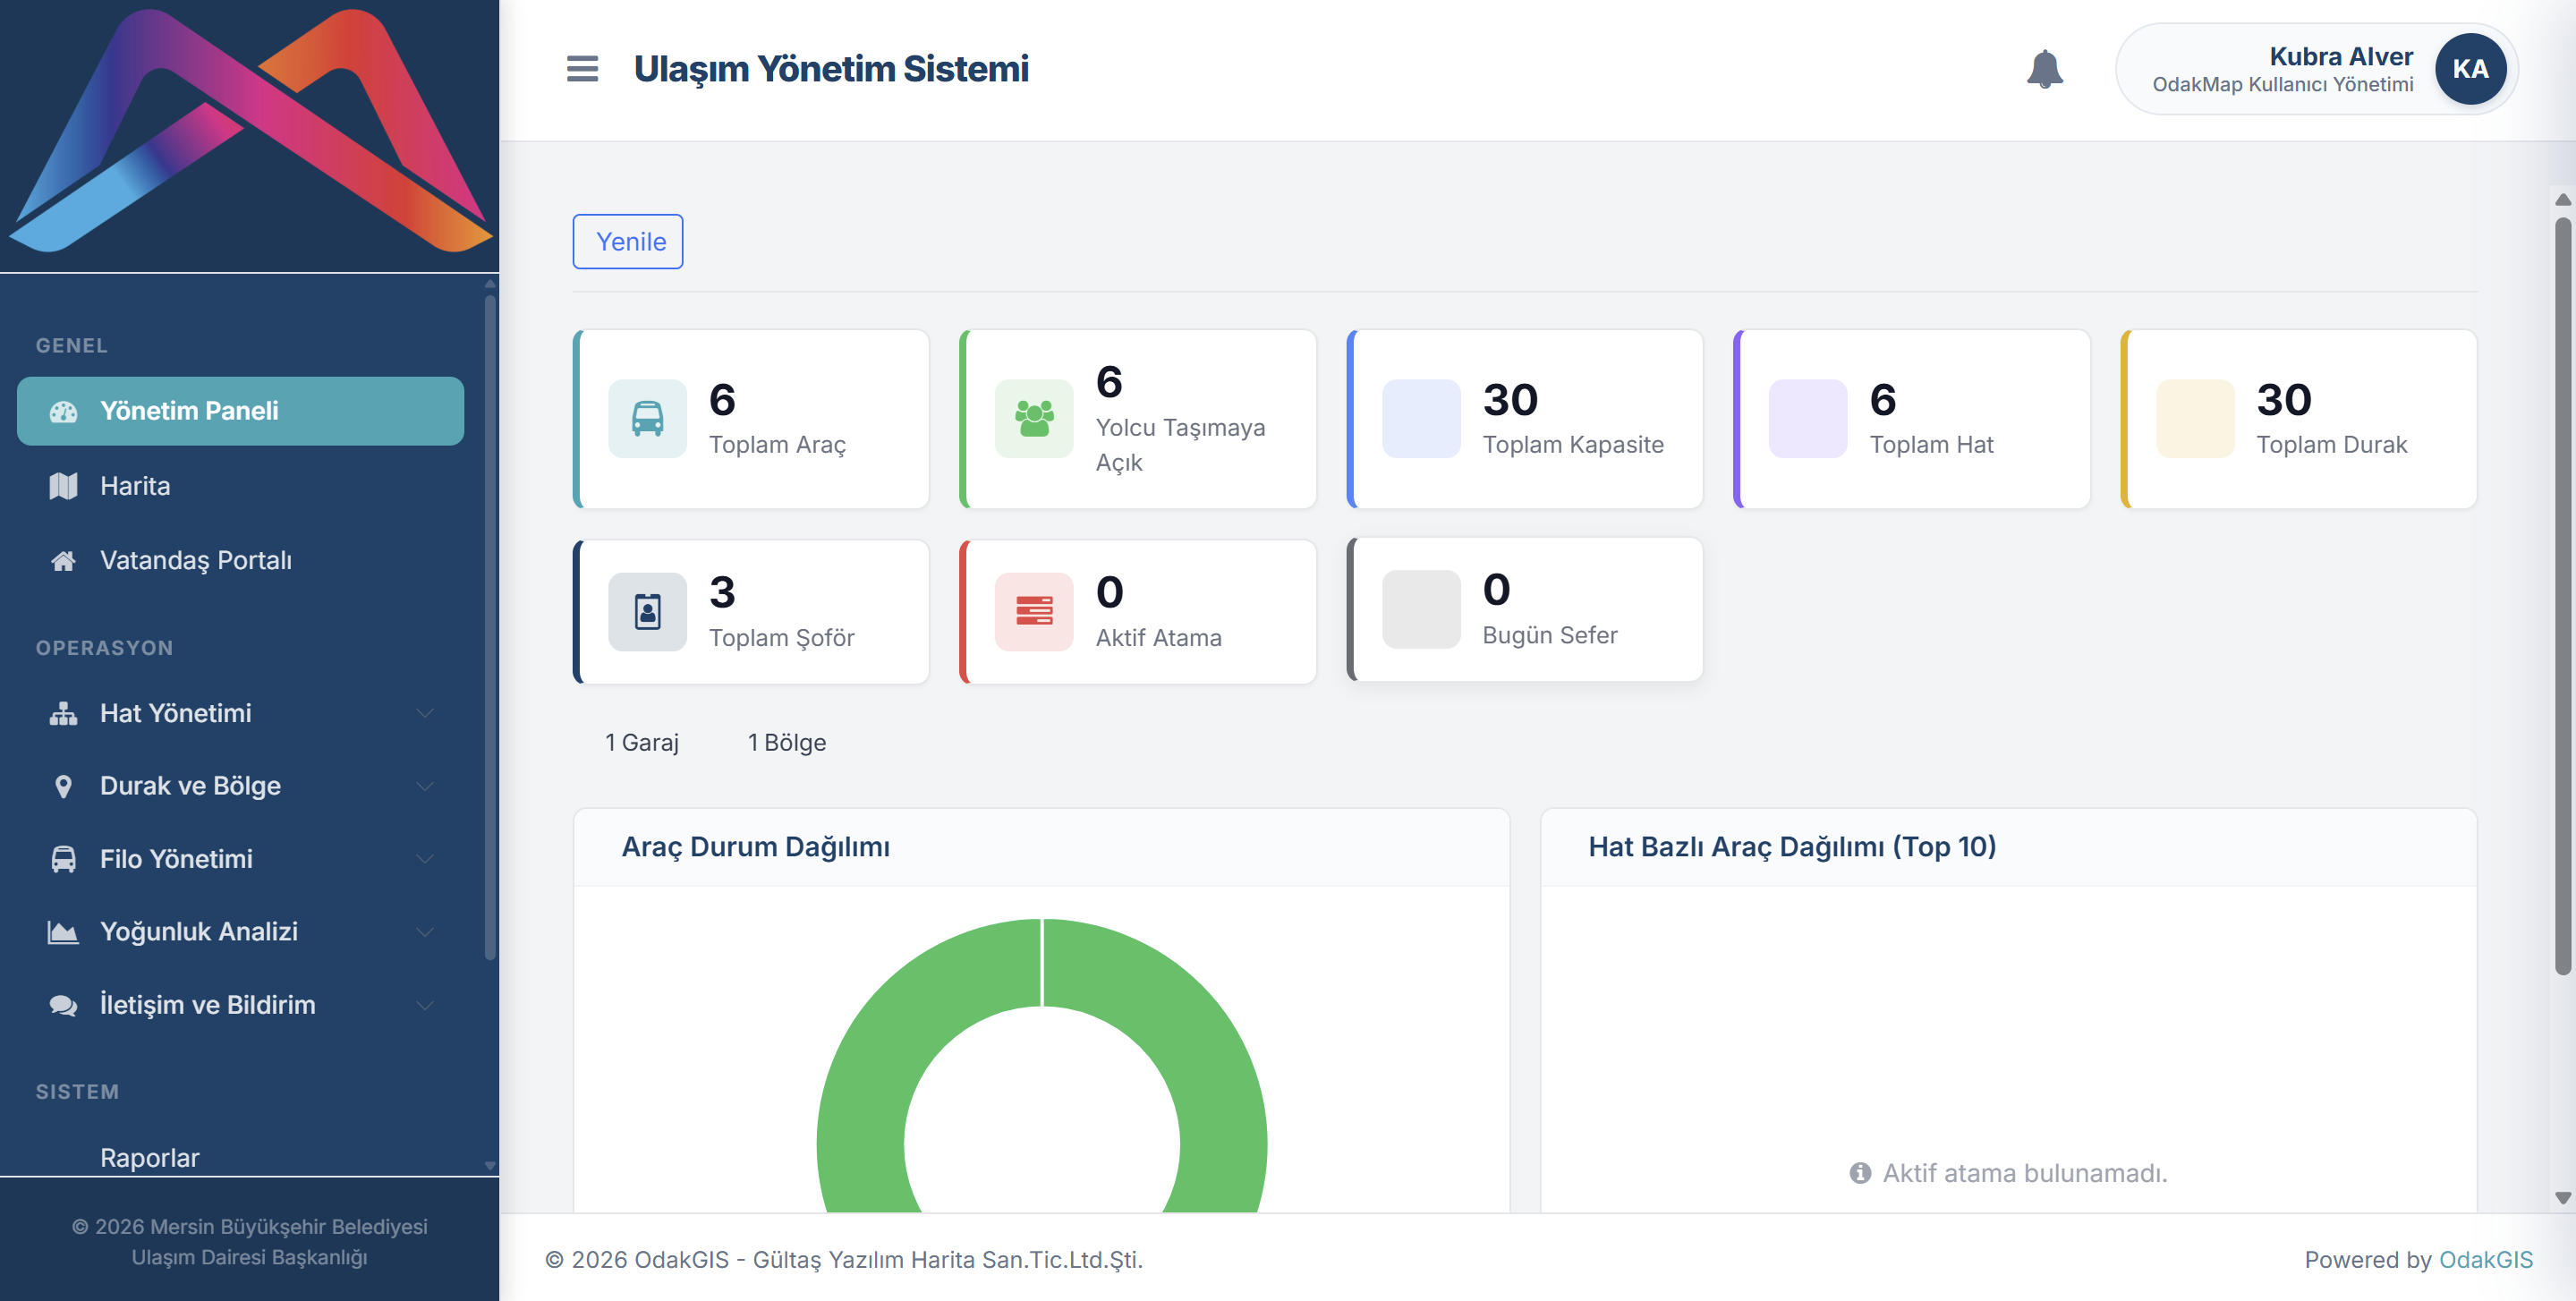Follow the OdakGIS link in the footer
2576x1301 pixels.
[x=2485, y=1259]
